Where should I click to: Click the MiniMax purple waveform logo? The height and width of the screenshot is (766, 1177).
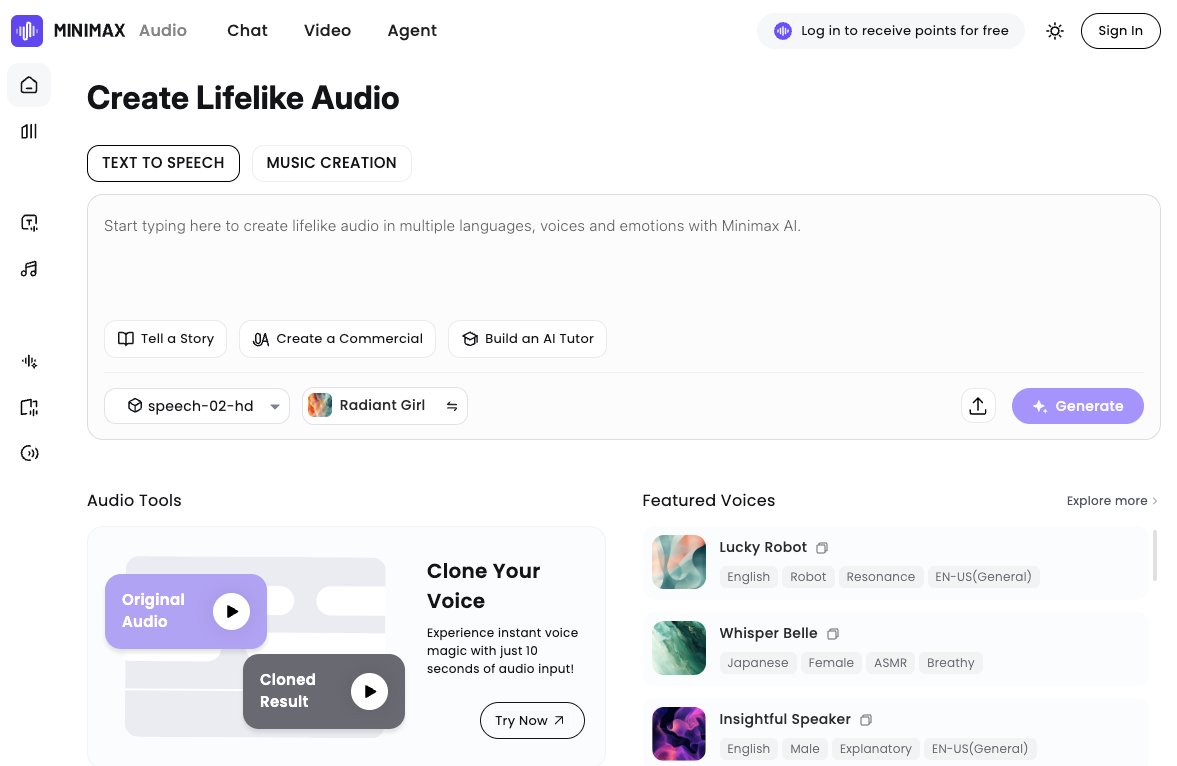tap(27, 31)
